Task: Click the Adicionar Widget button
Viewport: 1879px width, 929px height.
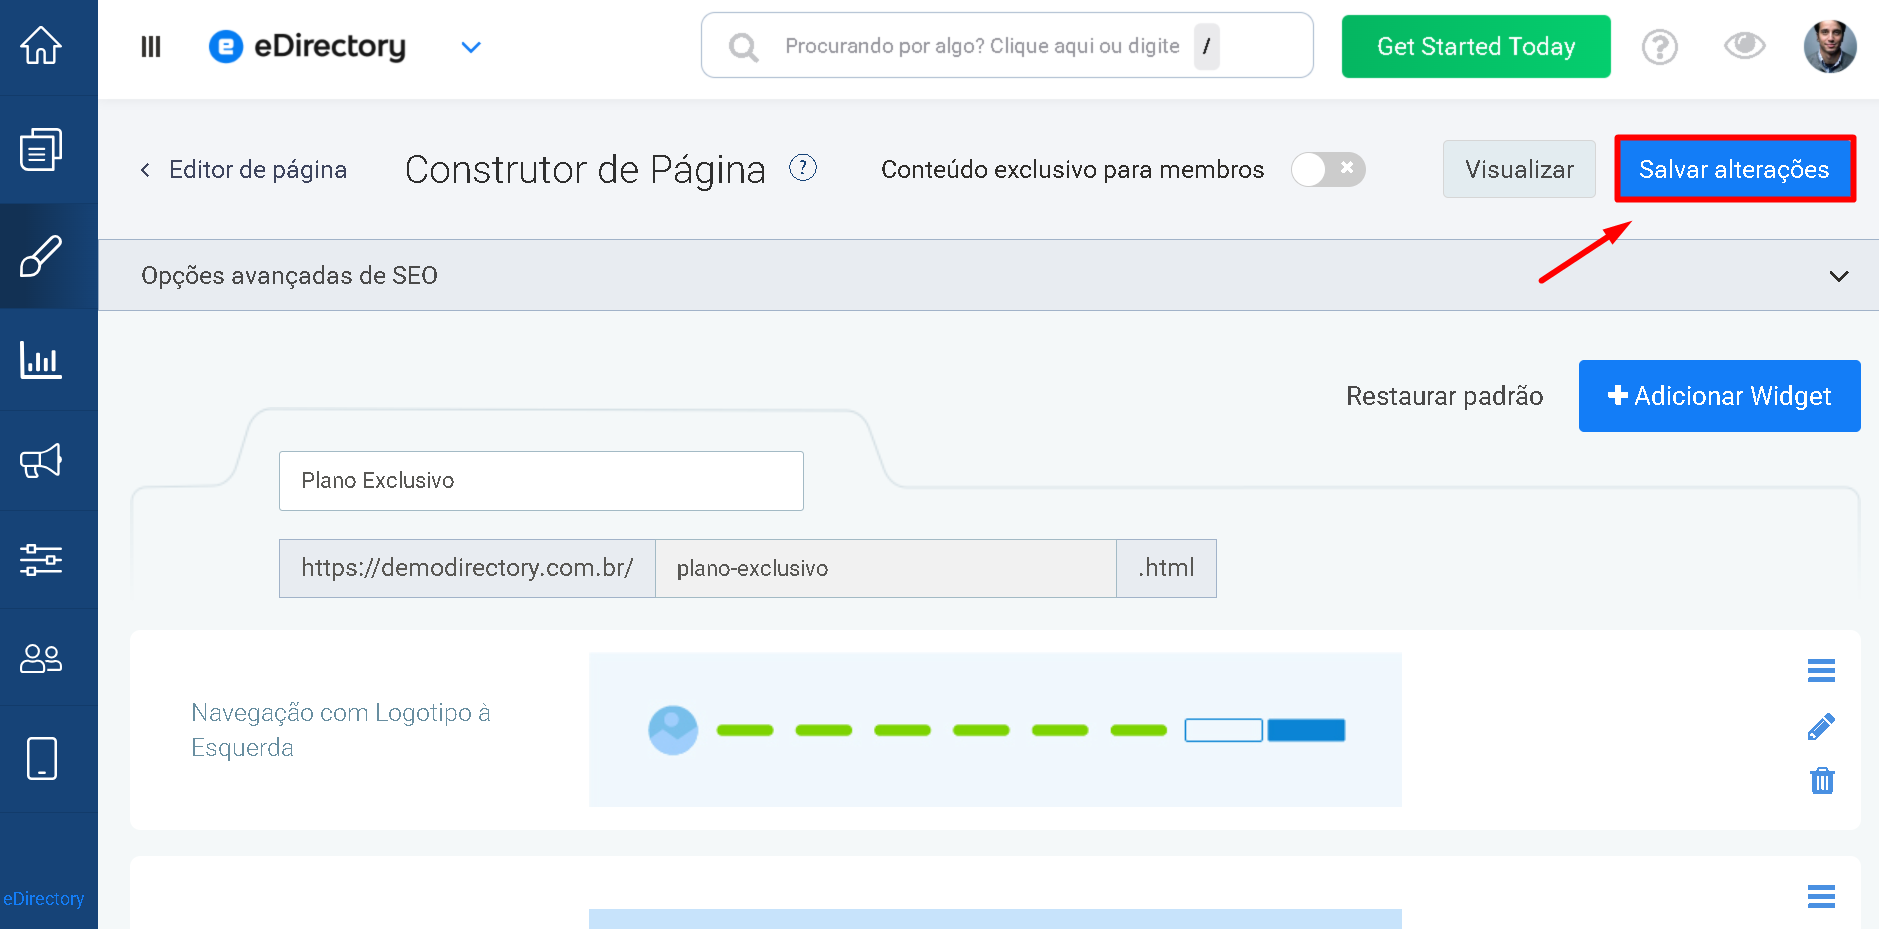Action: point(1719,396)
